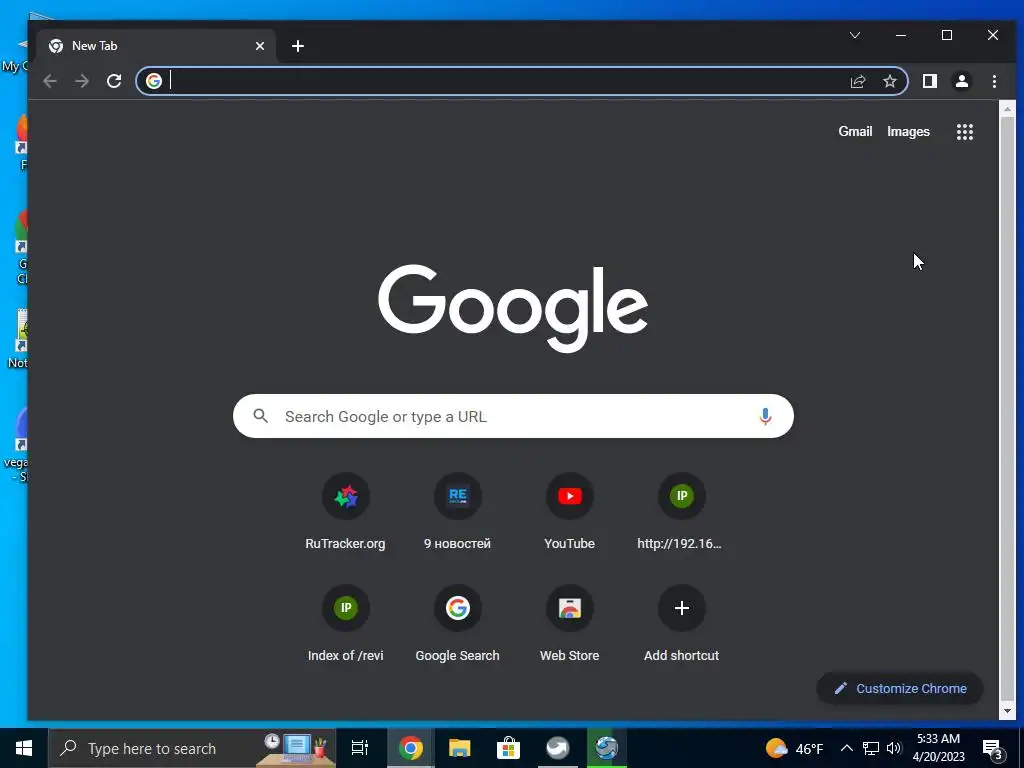Open a new tab with plus button
The width and height of the screenshot is (1024, 768).
coord(298,46)
